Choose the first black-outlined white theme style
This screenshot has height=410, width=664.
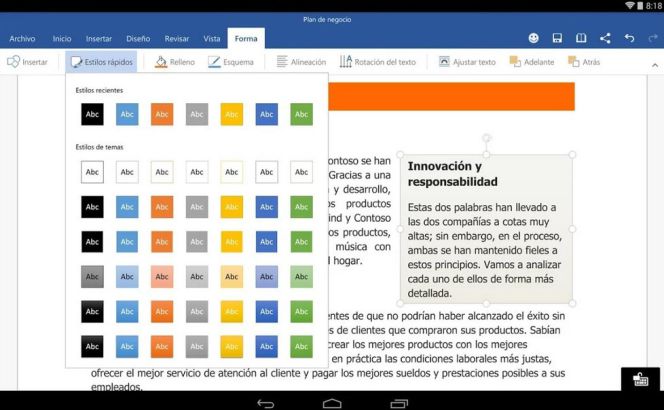[92, 172]
